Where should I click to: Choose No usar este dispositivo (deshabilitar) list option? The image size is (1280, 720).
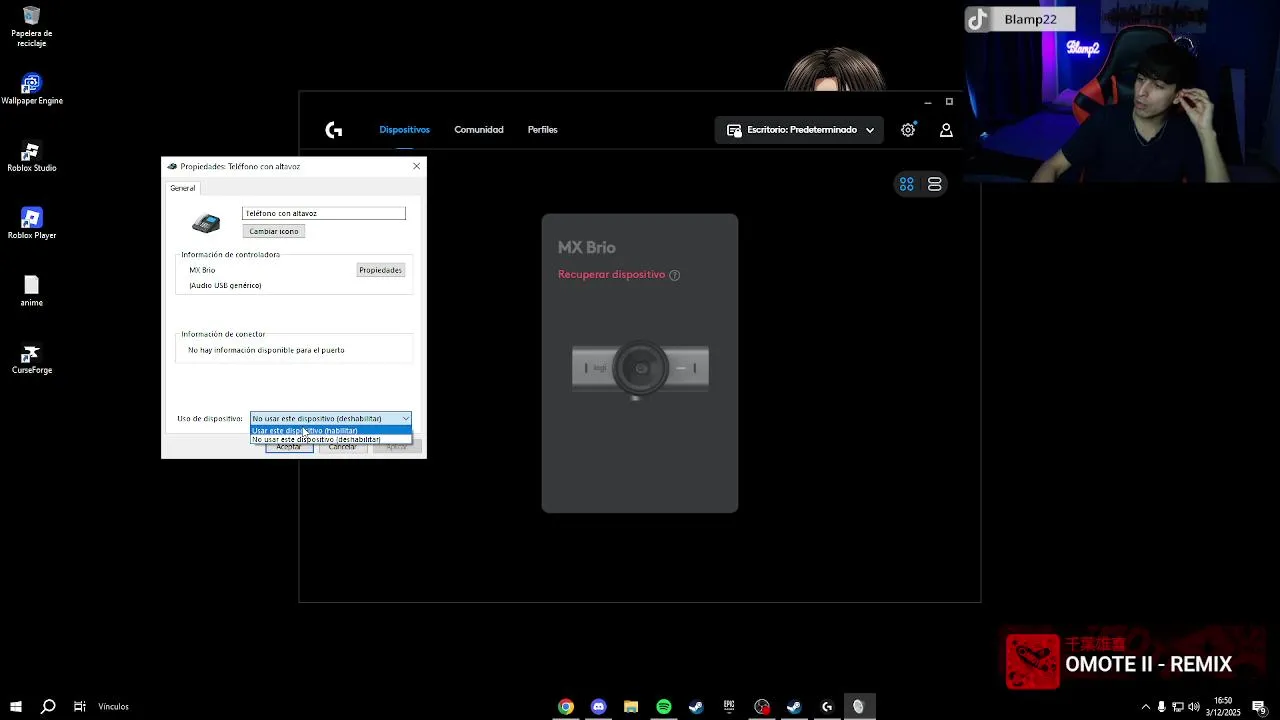point(331,440)
